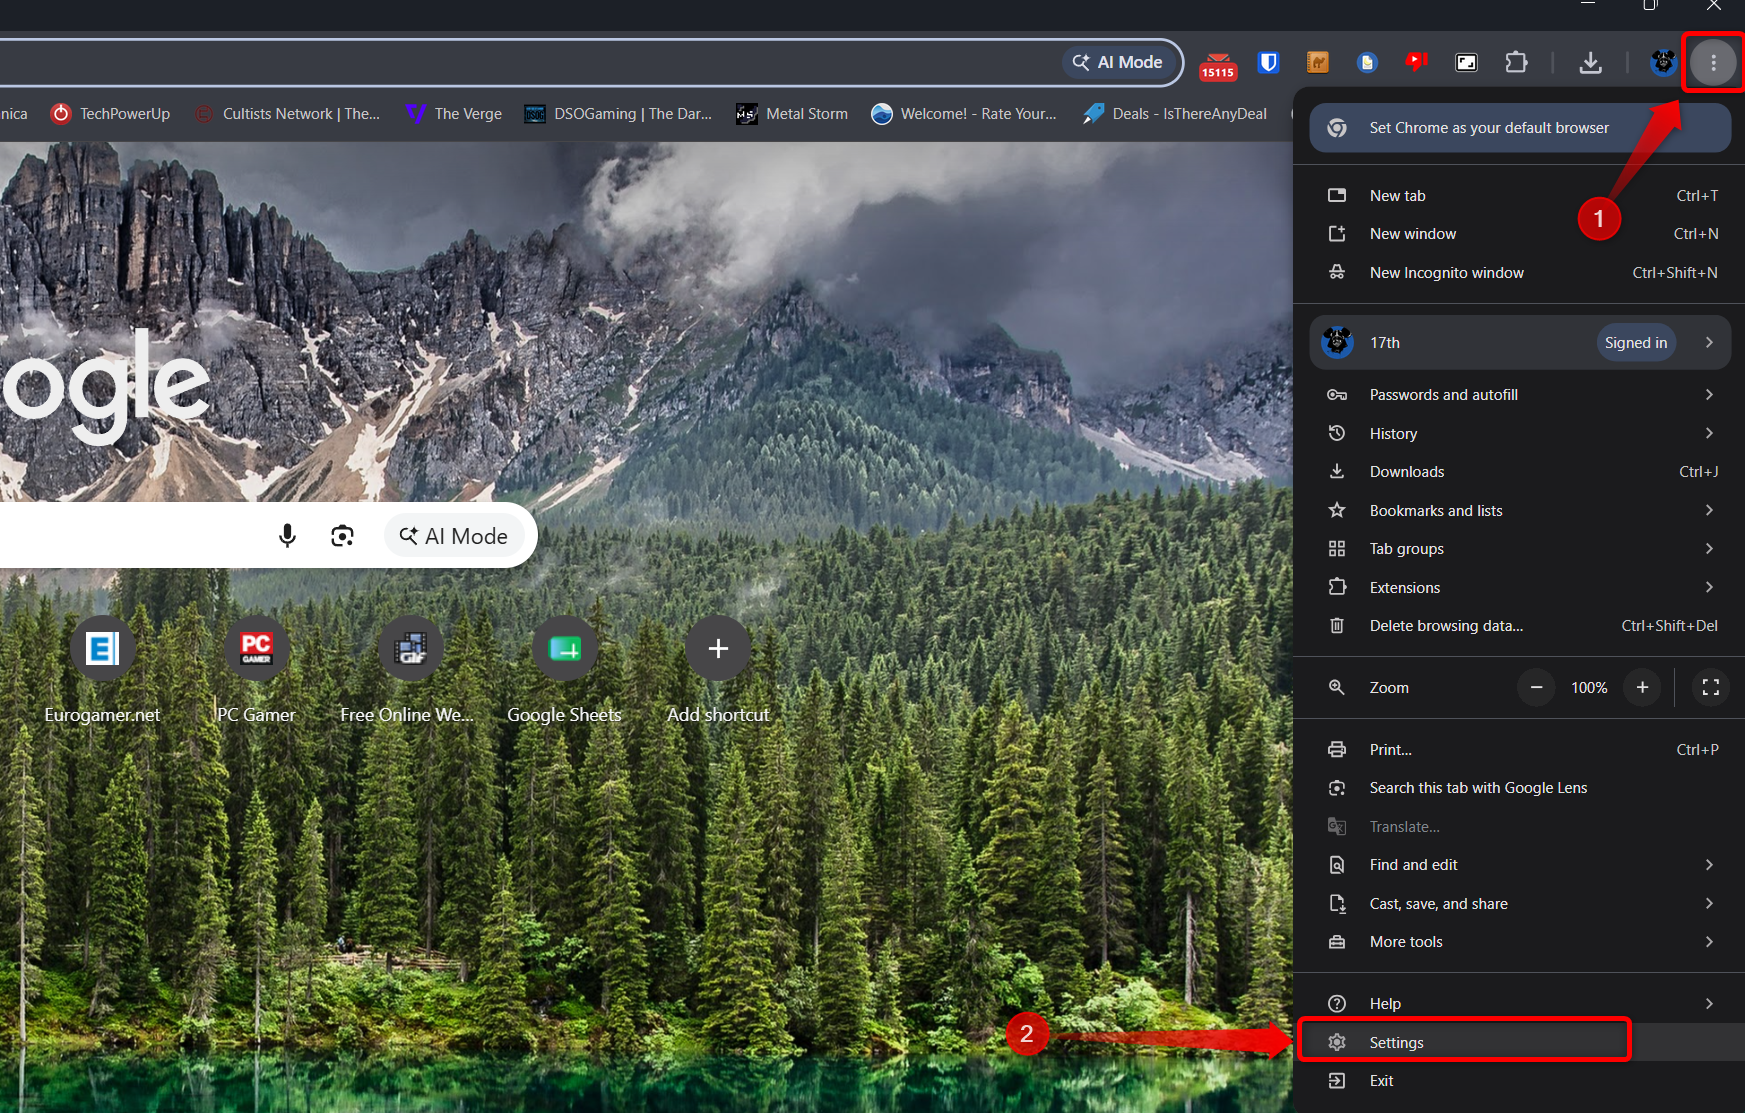Click the AI Mode button in address bar
This screenshot has width=1745, height=1113.
pos(1118,62)
